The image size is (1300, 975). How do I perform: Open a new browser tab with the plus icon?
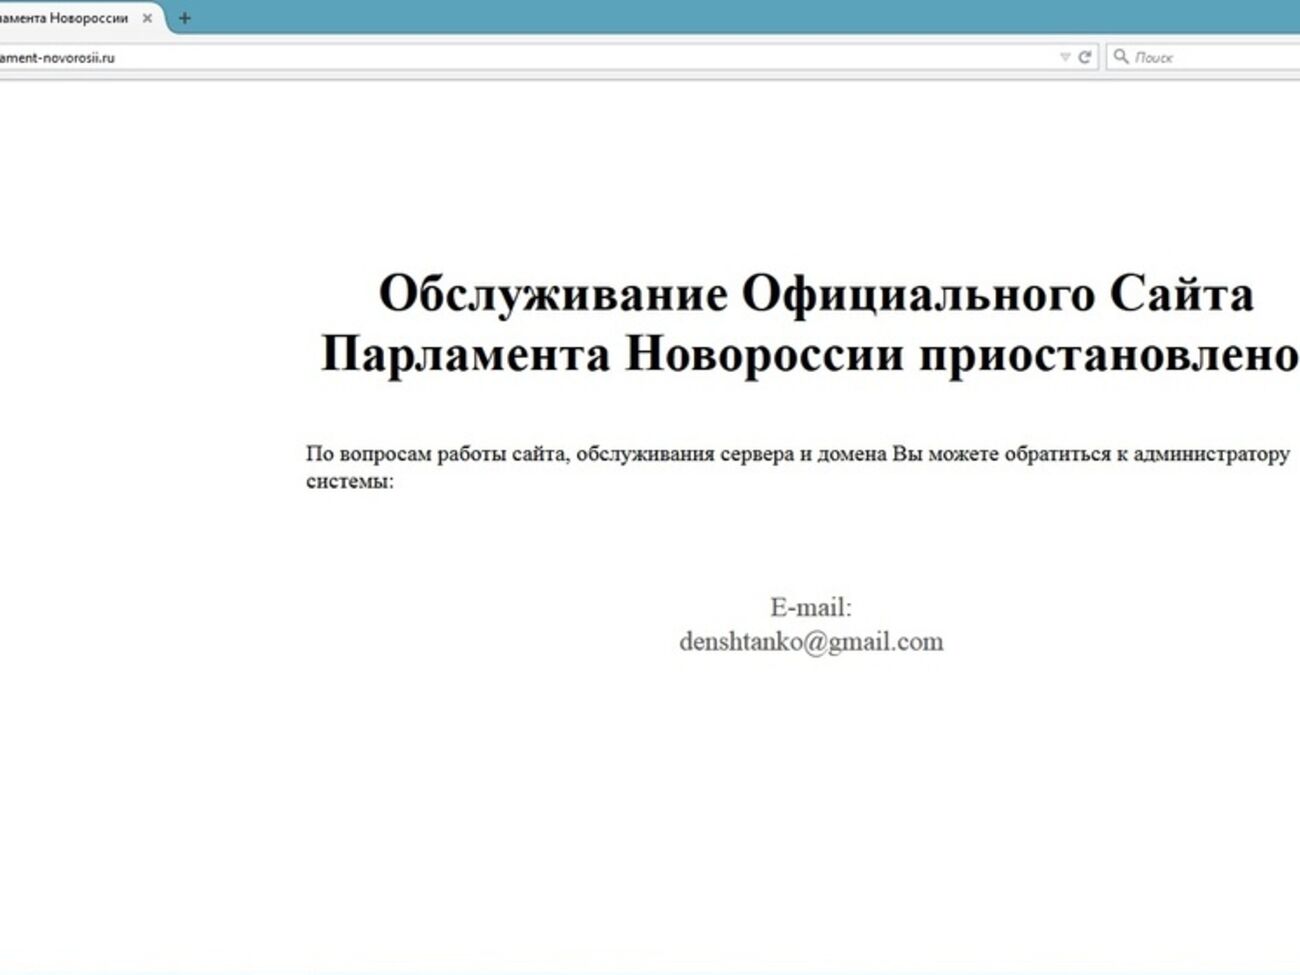[182, 17]
